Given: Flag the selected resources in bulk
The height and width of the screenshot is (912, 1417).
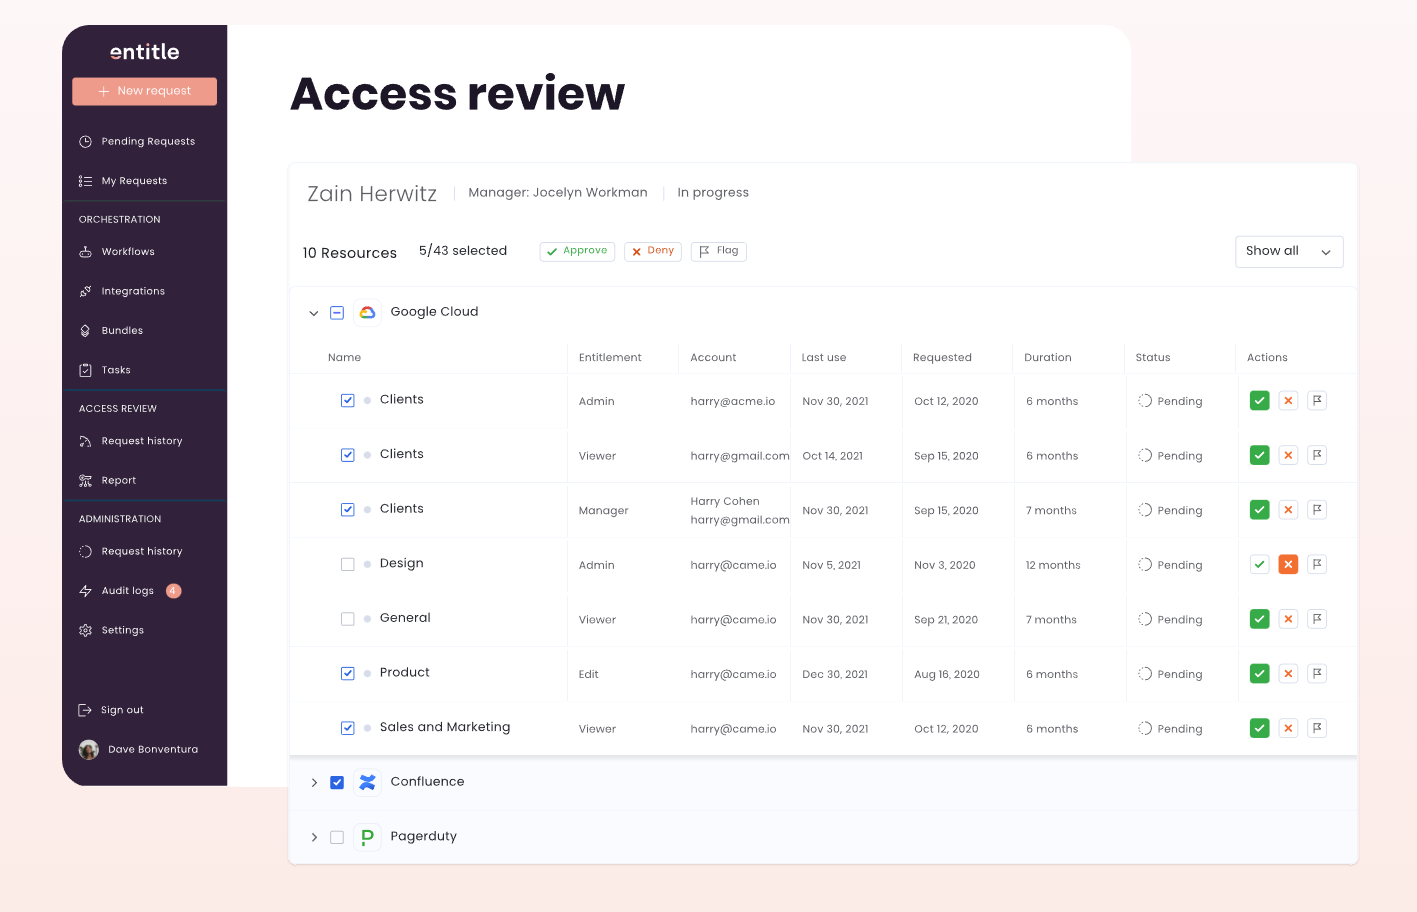Looking at the screenshot, I should pos(719,251).
